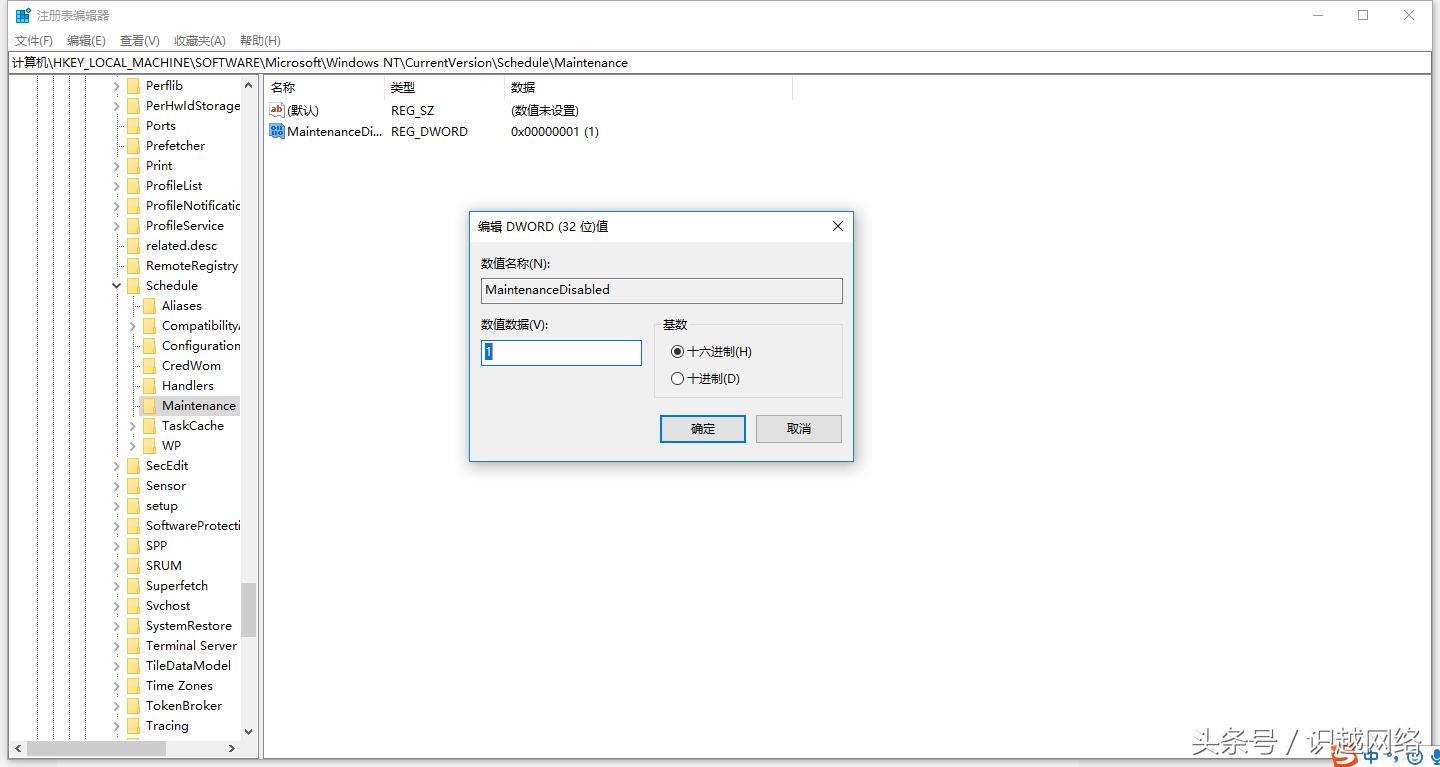The image size is (1440, 767).
Task: Select the 十进制(D) radio button
Action: coord(678,378)
